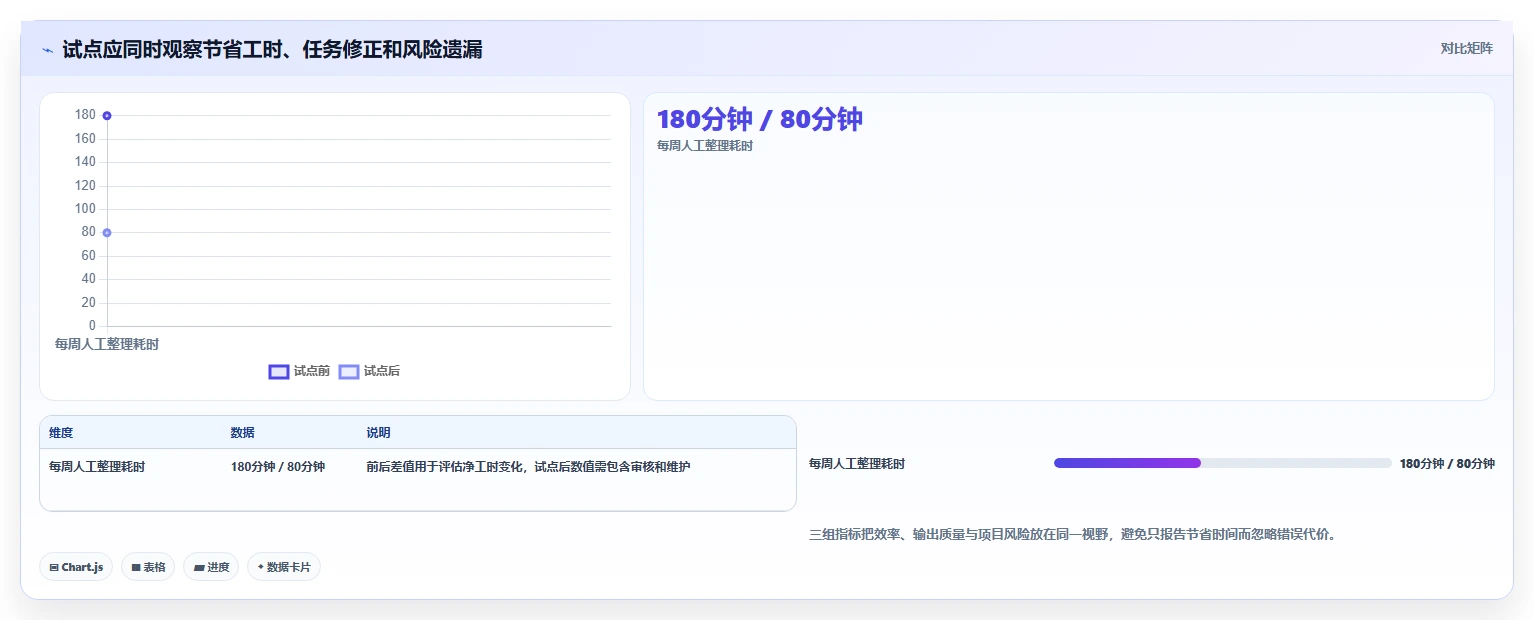This screenshot has width=1534, height=620.
Task: Click the 试点前 legend color box
Action: (279, 372)
